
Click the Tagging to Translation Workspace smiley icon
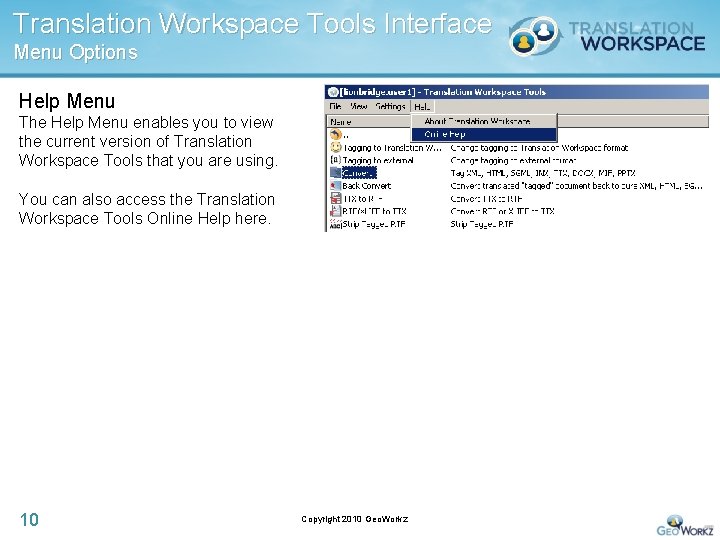[x=336, y=147]
